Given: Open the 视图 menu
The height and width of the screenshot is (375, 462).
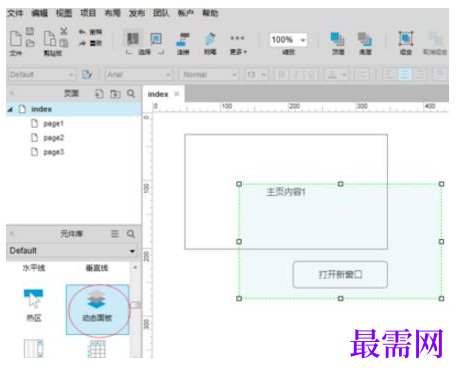Looking at the screenshot, I should (64, 13).
